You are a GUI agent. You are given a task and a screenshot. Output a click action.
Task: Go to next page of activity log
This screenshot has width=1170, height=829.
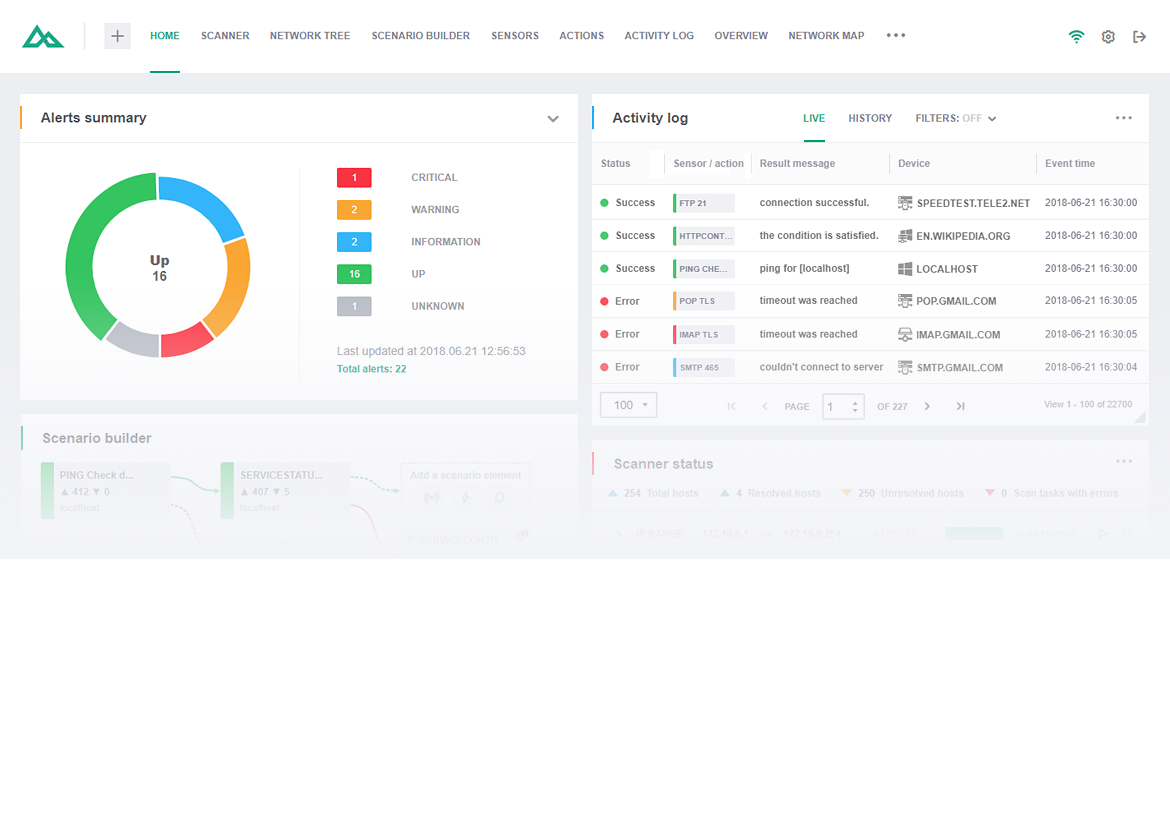click(x=927, y=406)
